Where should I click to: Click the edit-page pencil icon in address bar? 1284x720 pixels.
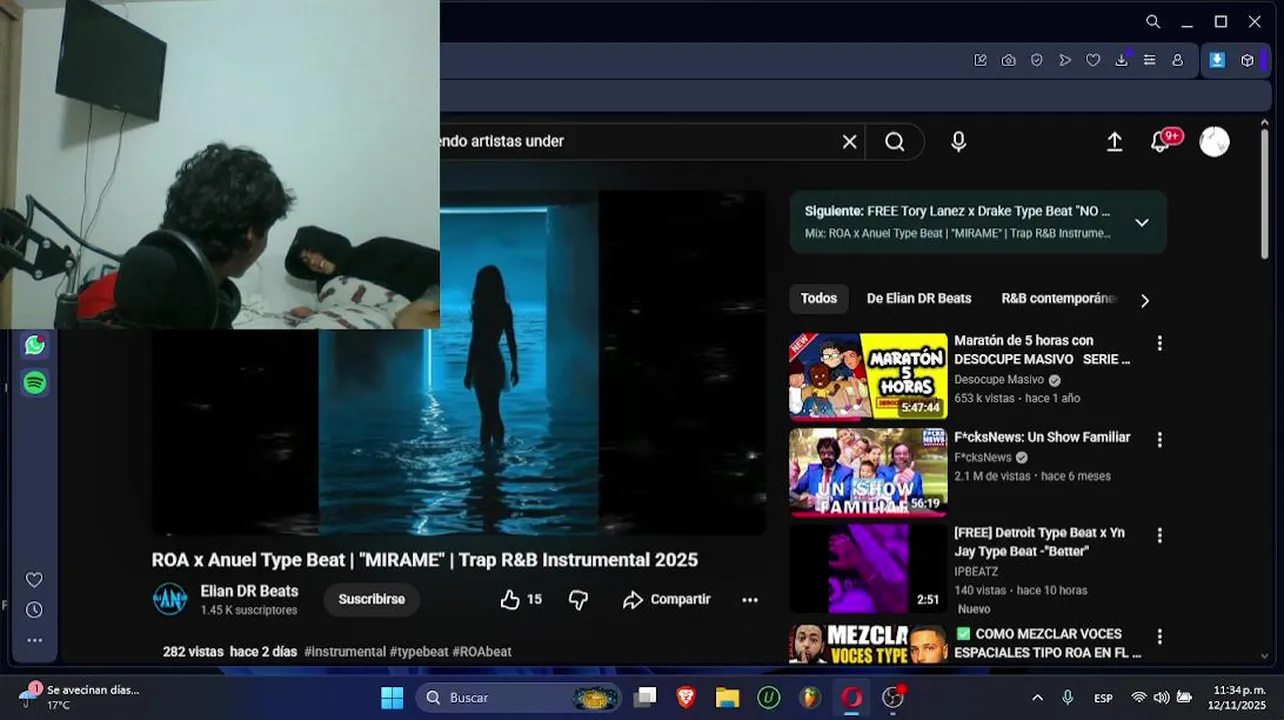pos(980,60)
